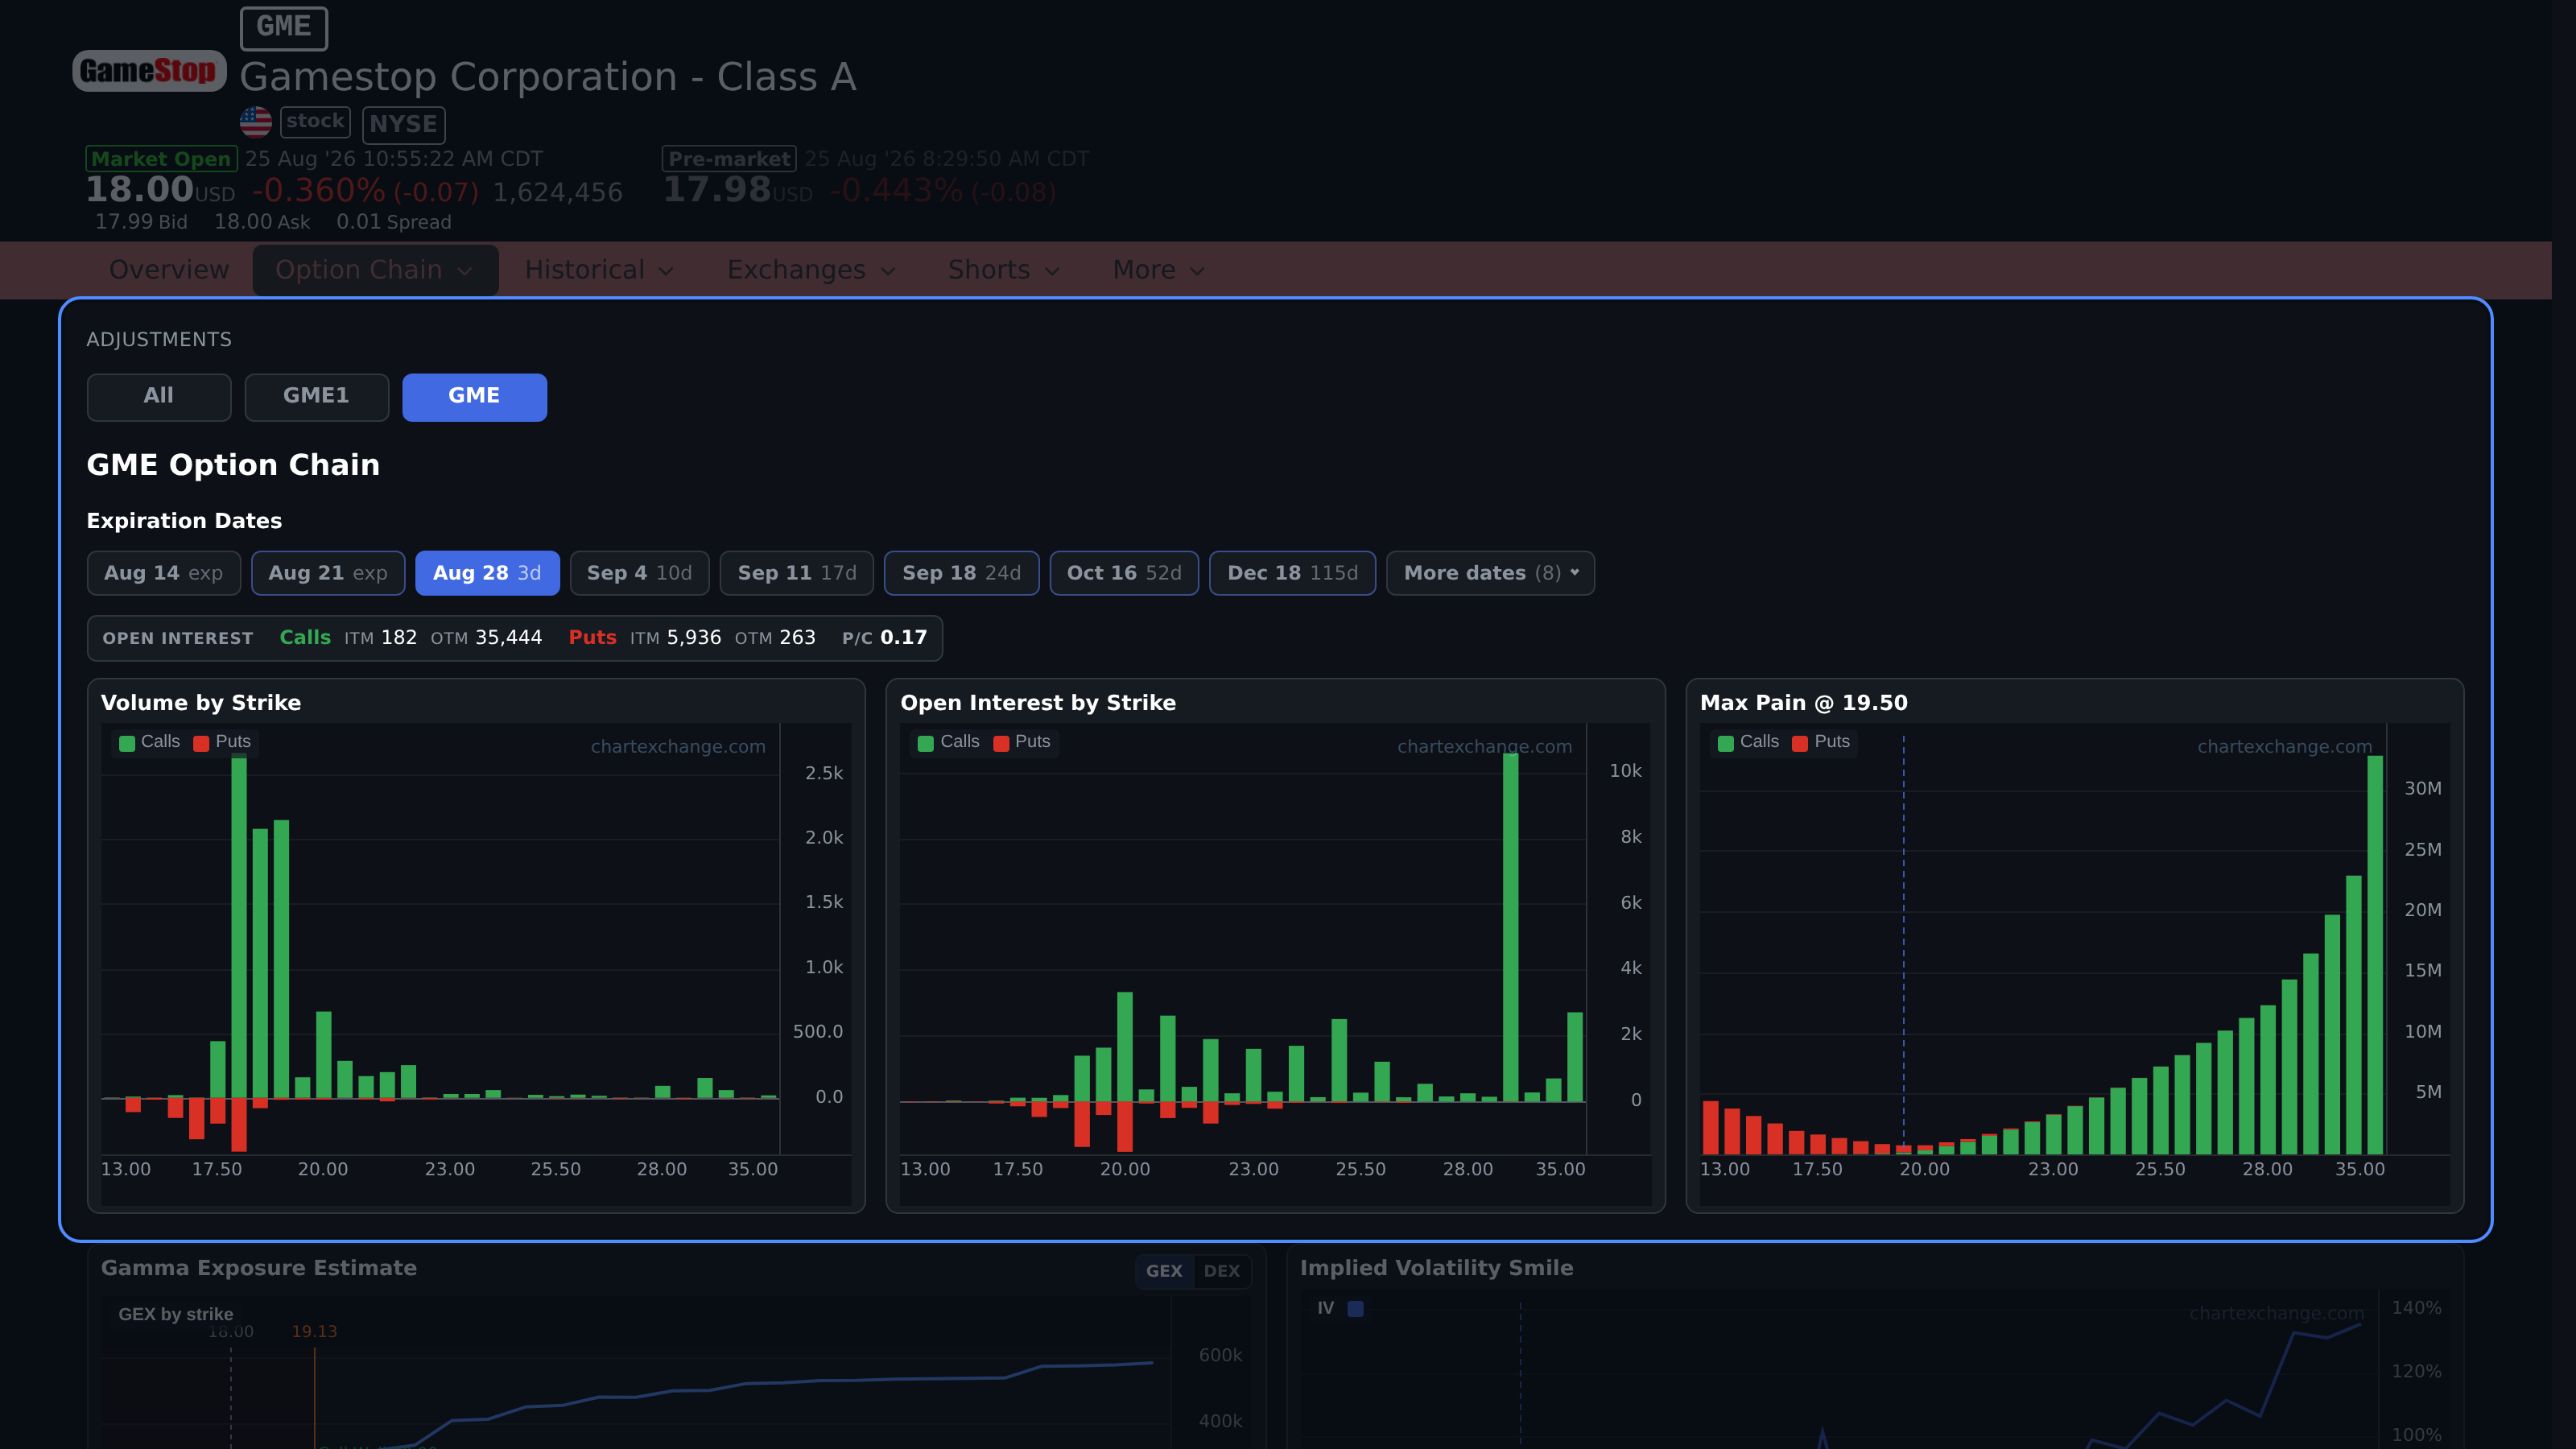Expand the More menu
This screenshot has width=2576, height=1449.
(x=1159, y=270)
